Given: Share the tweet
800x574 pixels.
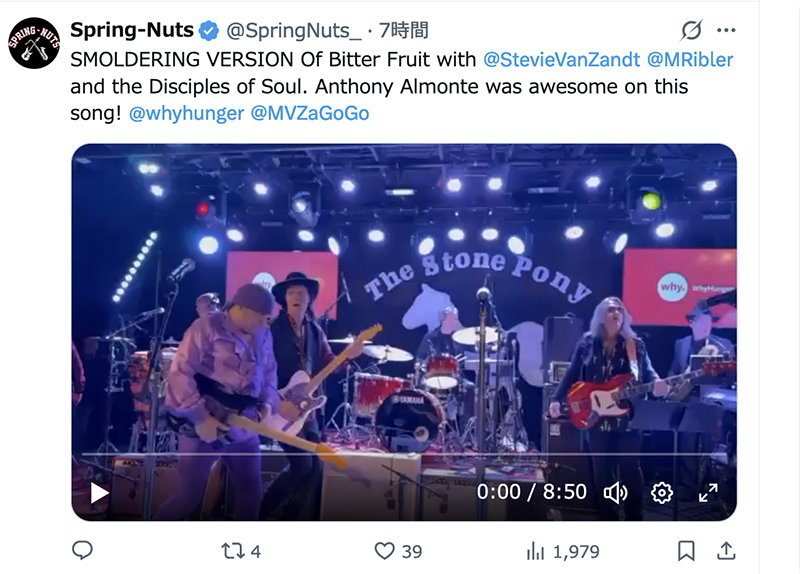Looking at the screenshot, I should [728, 551].
